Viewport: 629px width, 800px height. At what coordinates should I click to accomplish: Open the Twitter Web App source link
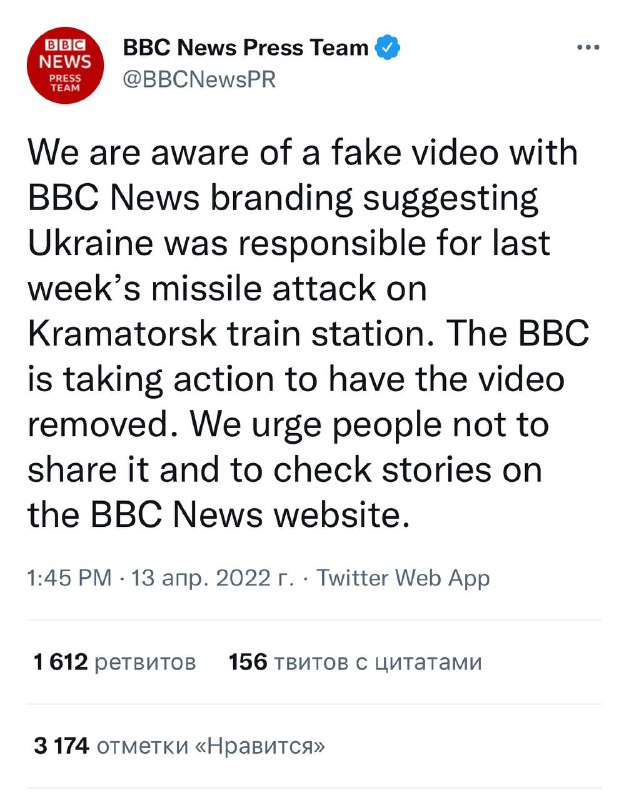click(403, 578)
